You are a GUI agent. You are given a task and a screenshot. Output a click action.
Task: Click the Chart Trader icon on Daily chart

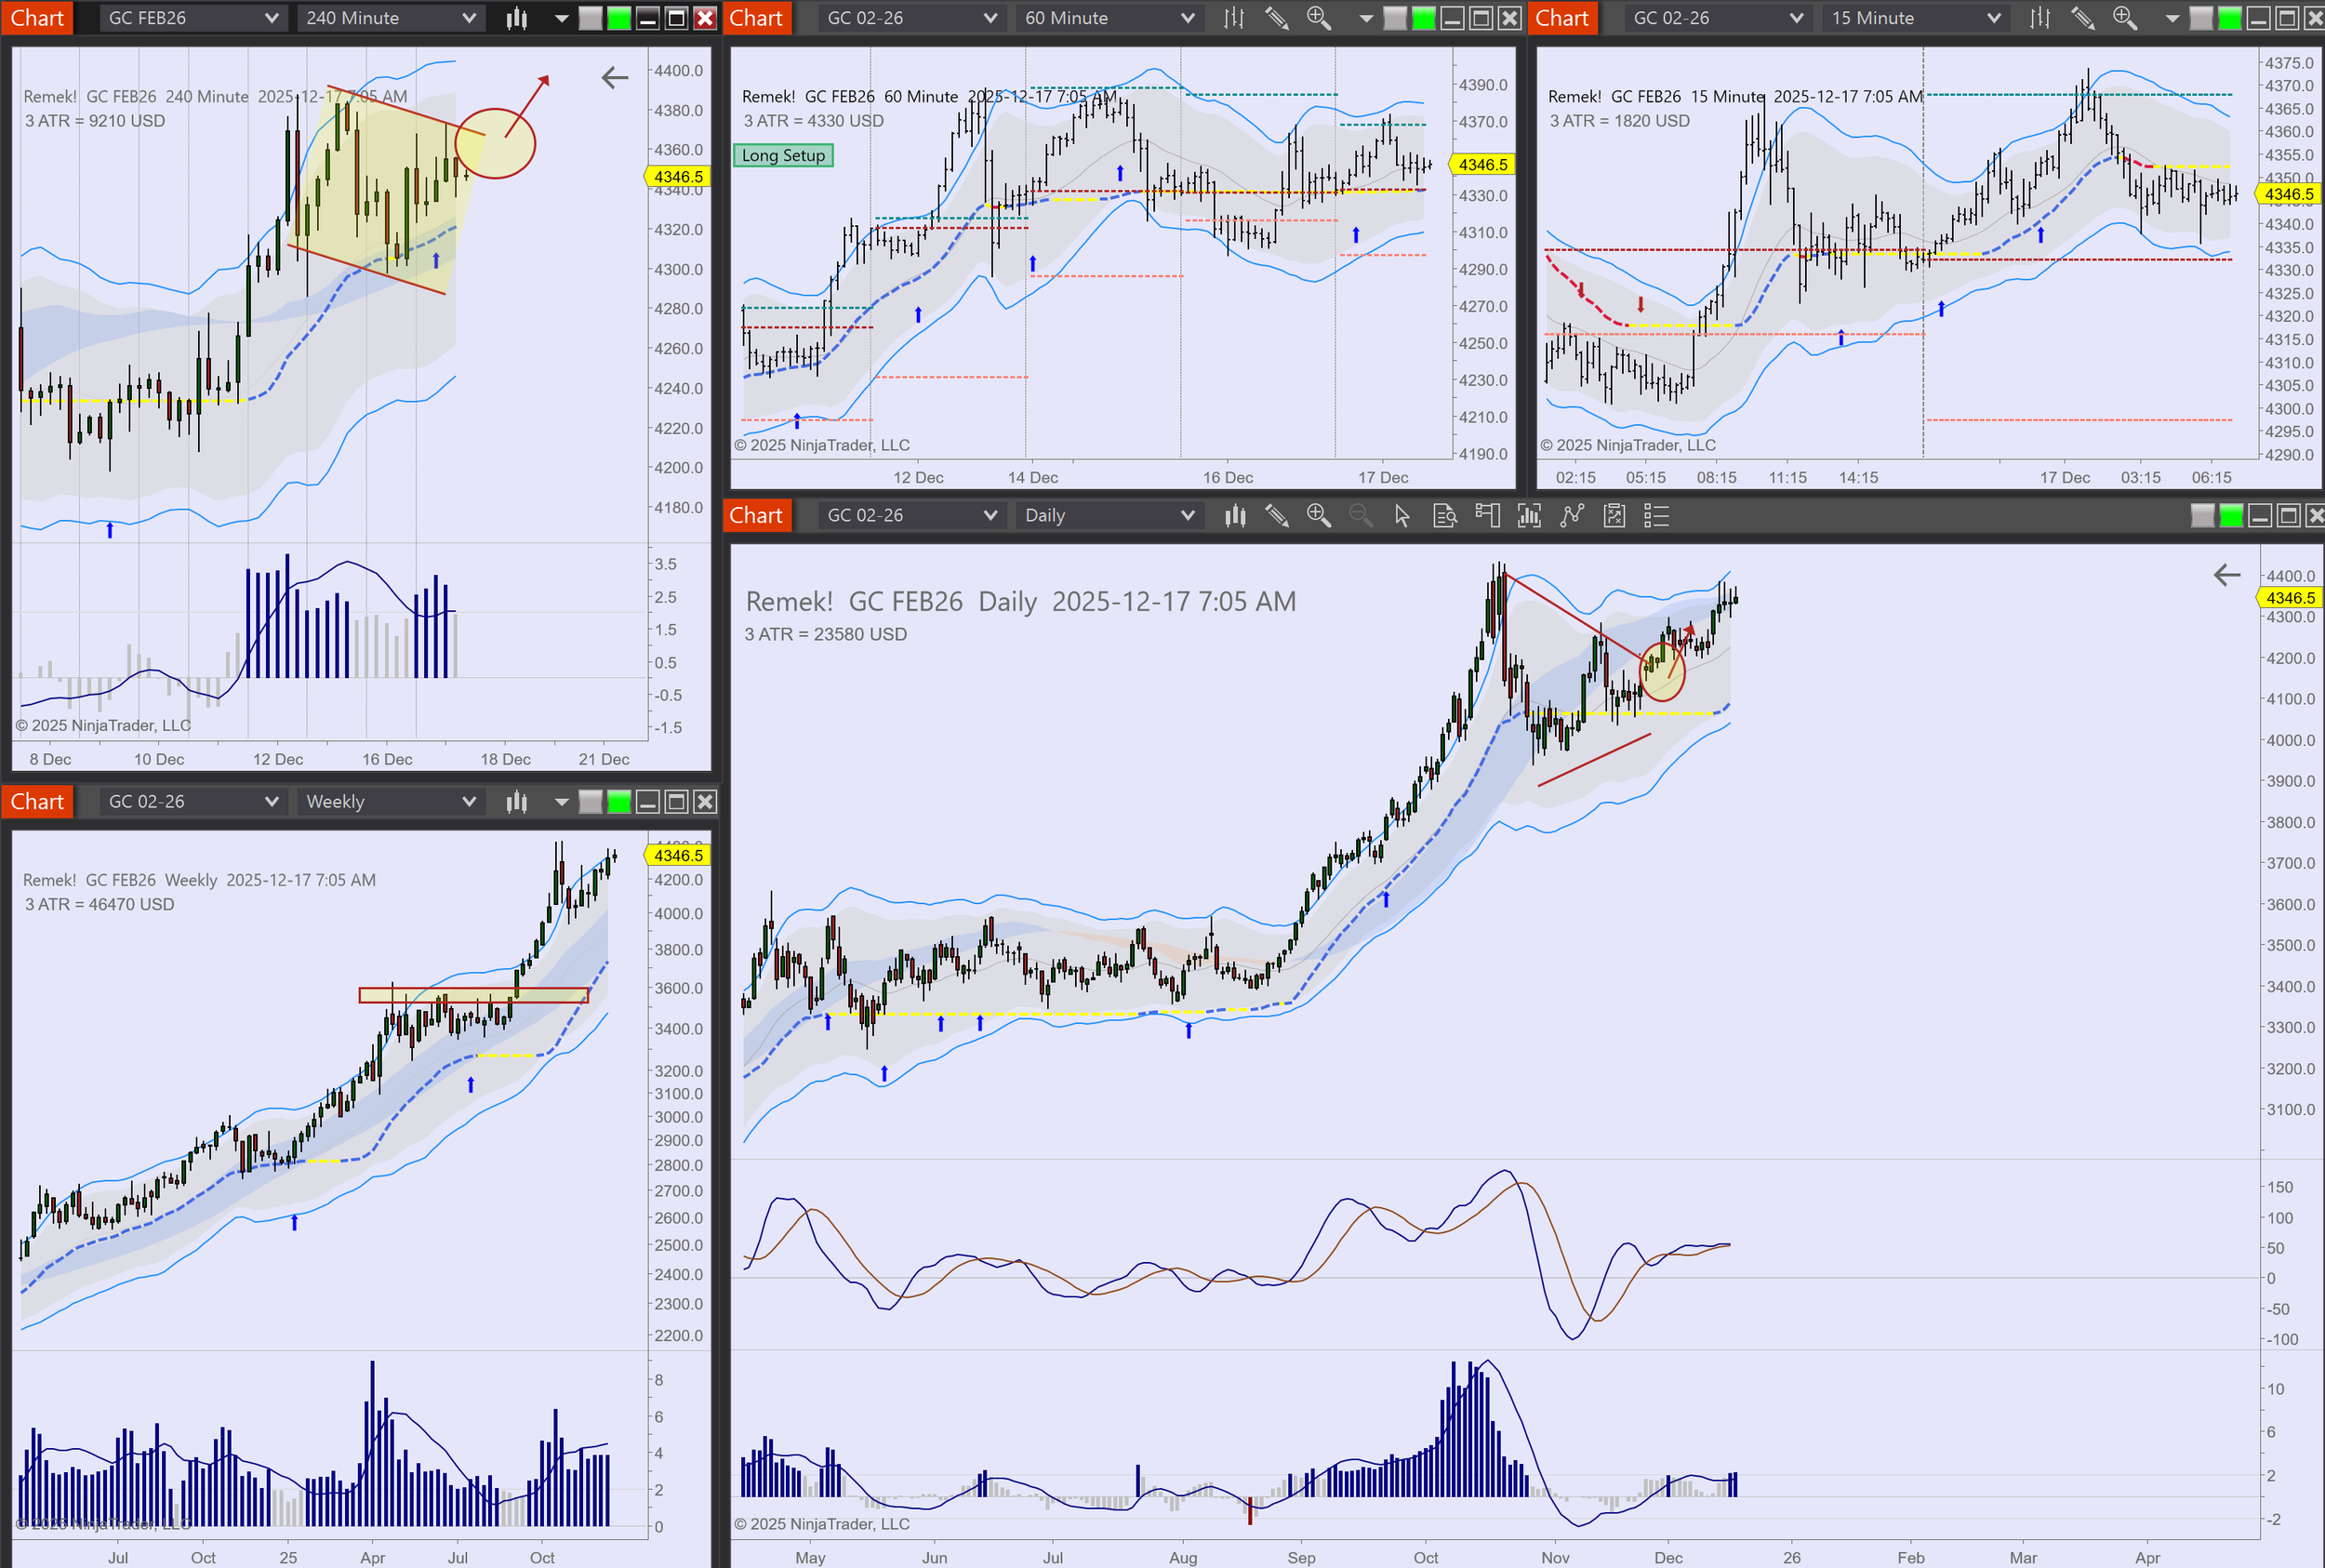pos(1487,516)
